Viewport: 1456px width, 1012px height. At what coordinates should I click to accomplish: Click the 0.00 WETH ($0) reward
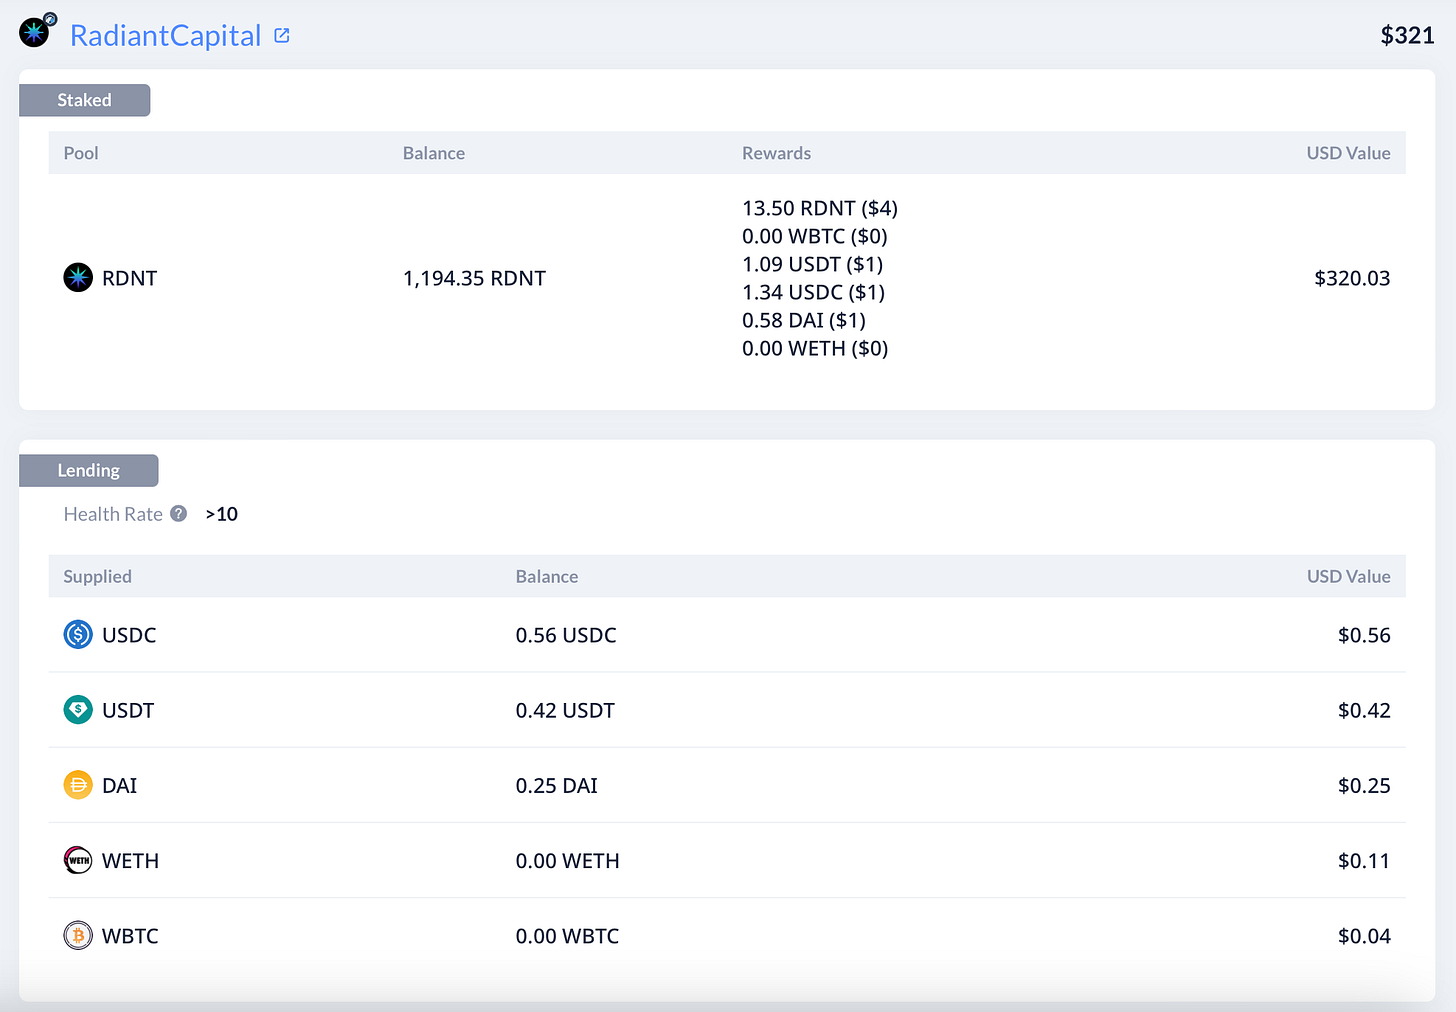tap(815, 348)
